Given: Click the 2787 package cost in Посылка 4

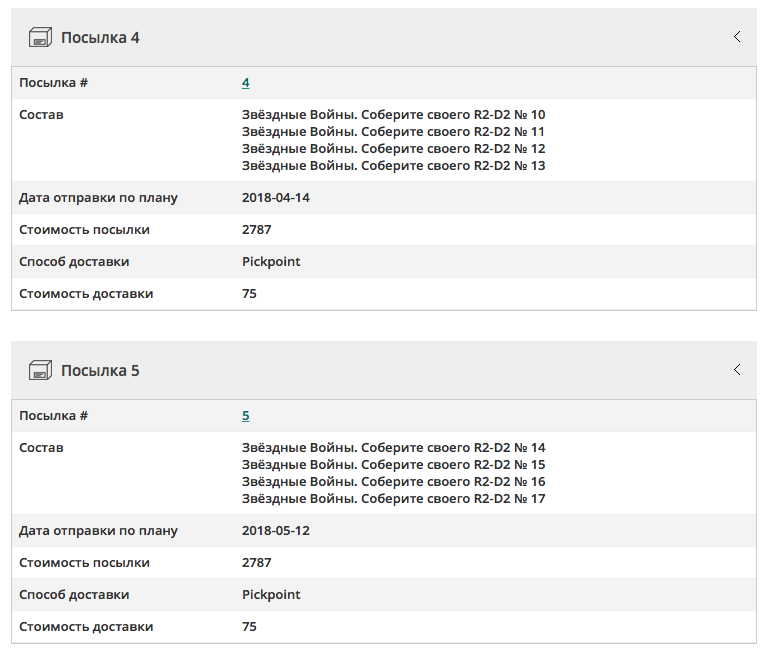Looking at the screenshot, I should pyautogui.click(x=257, y=230).
